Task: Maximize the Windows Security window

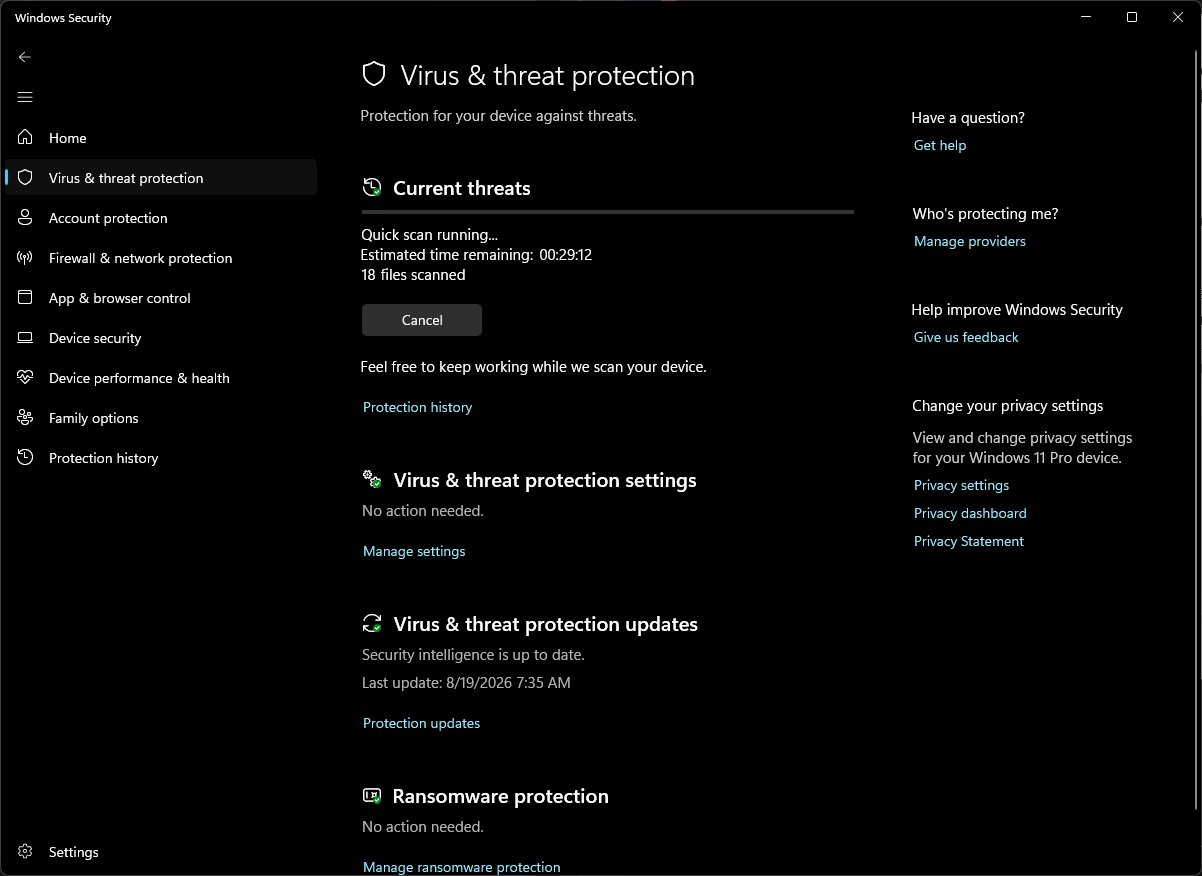Action: click(x=1132, y=17)
